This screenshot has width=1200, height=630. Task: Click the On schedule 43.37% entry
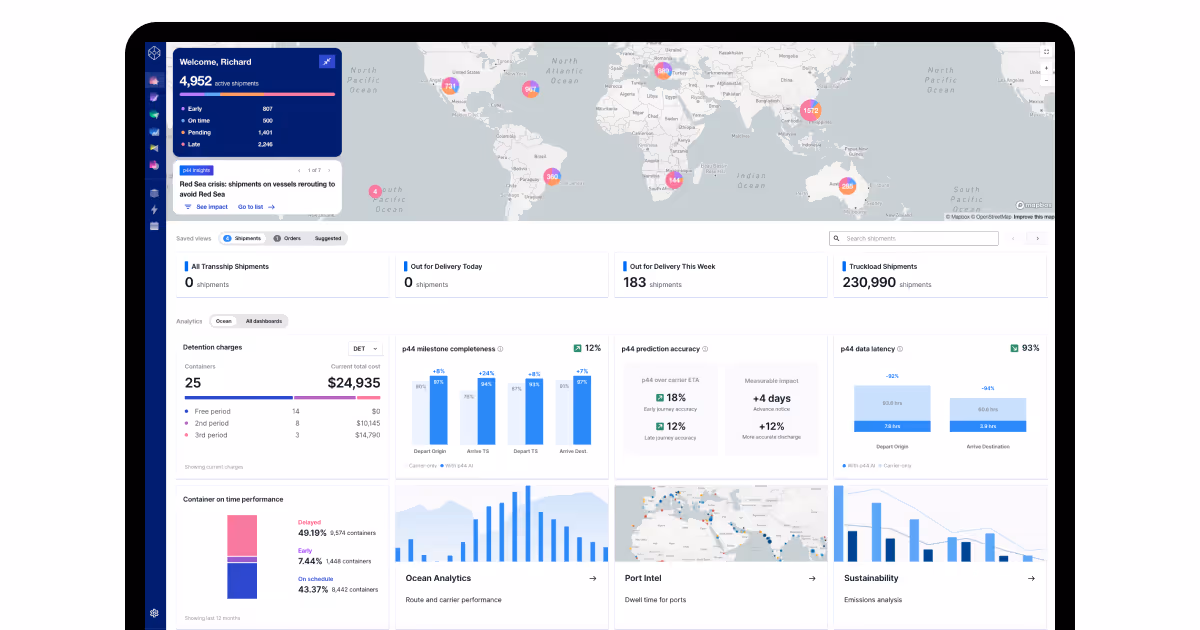(x=338, y=585)
